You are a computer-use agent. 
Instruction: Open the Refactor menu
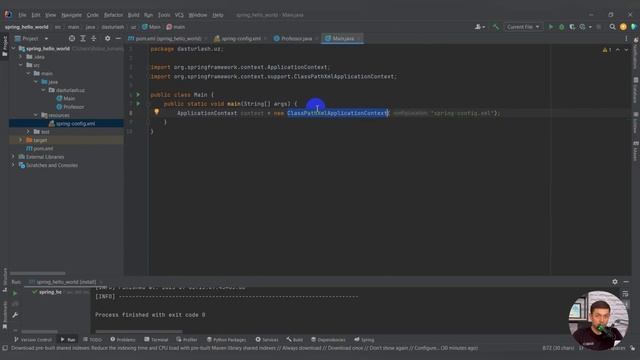113,15
